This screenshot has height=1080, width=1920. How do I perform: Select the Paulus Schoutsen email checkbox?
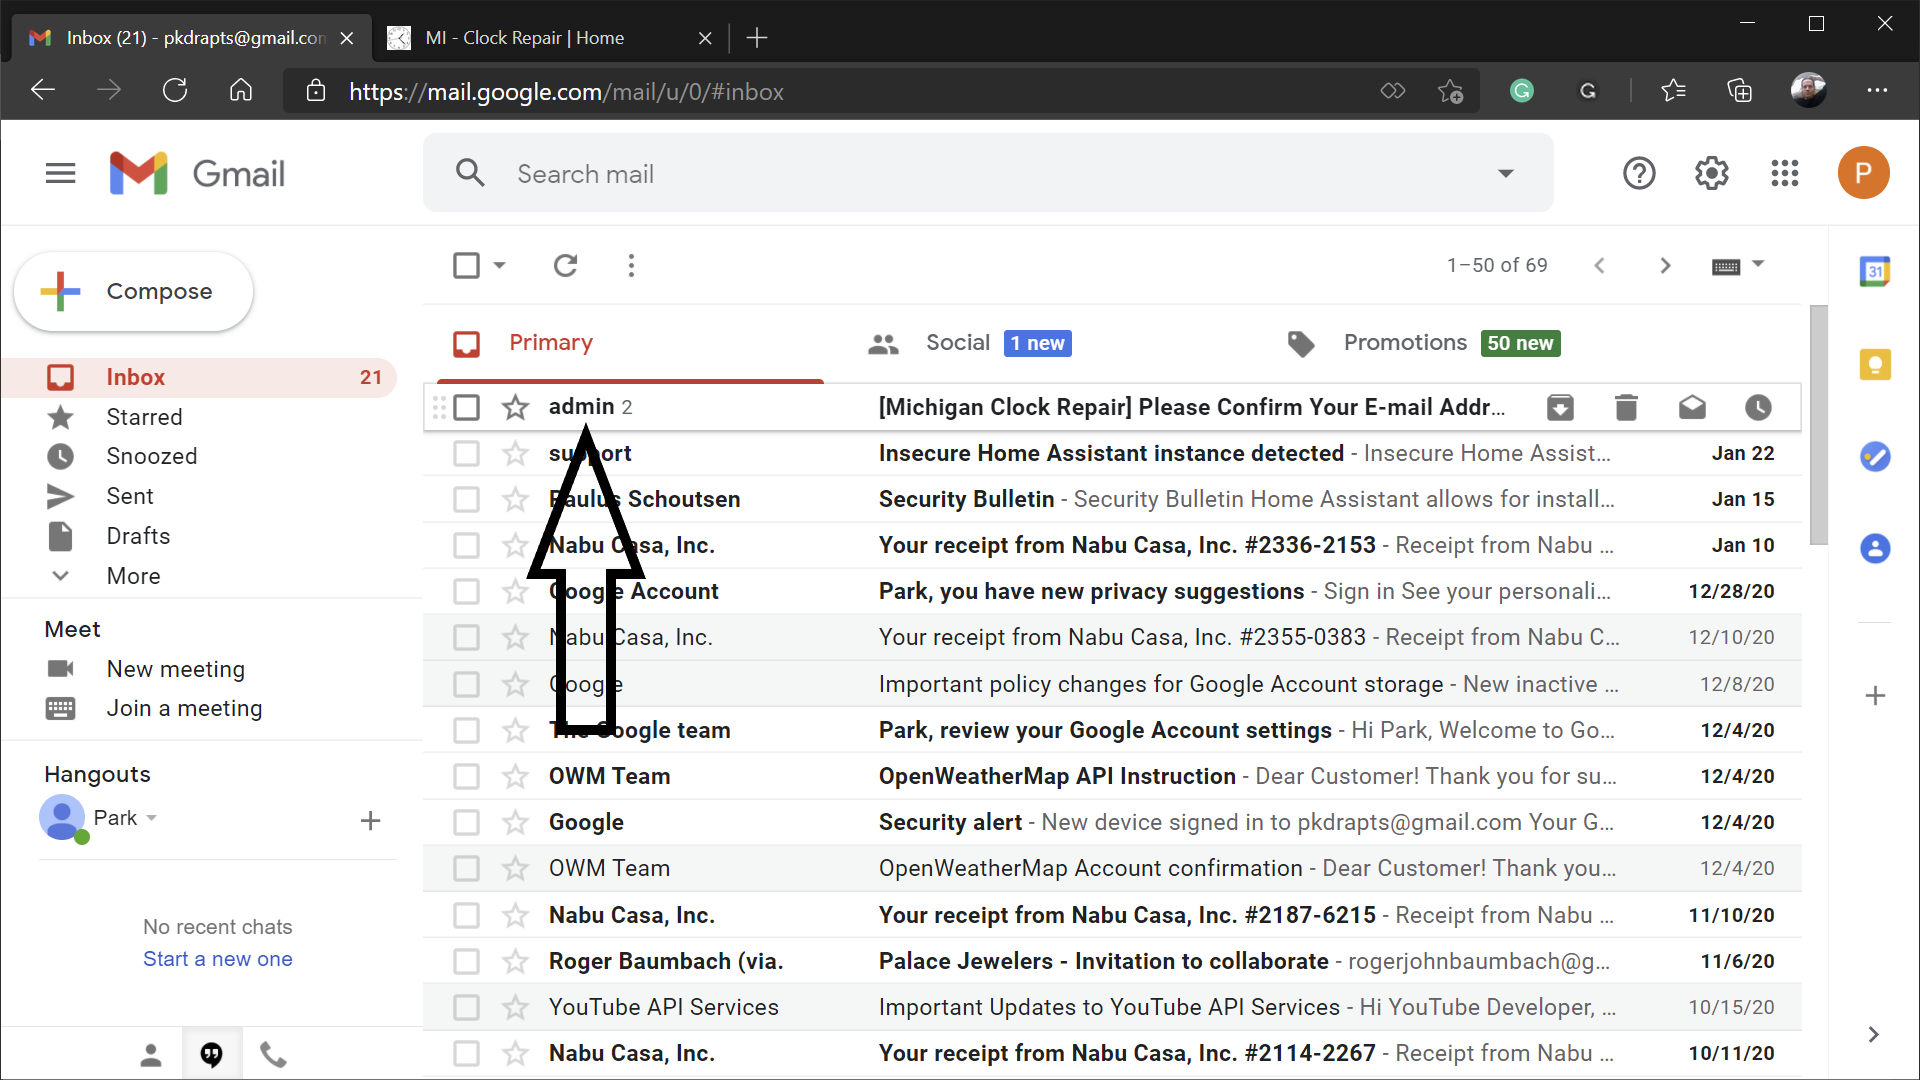[466, 499]
